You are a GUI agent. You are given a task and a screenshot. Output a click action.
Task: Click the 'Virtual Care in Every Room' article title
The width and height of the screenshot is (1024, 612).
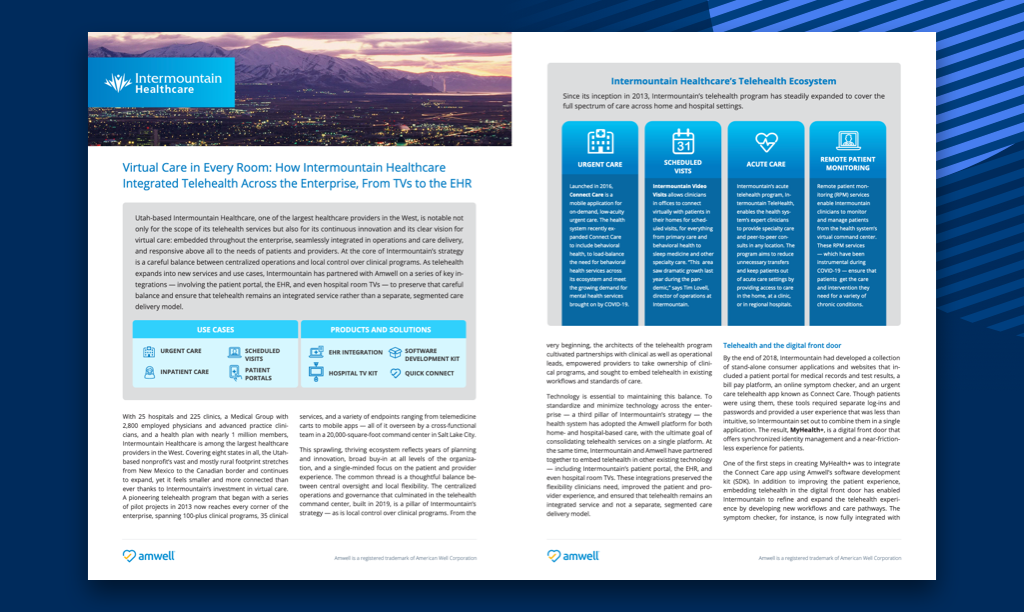point(296,176)
